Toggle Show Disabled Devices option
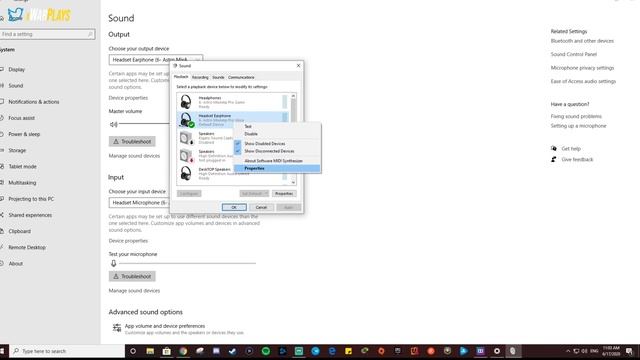 click(264, 144)
